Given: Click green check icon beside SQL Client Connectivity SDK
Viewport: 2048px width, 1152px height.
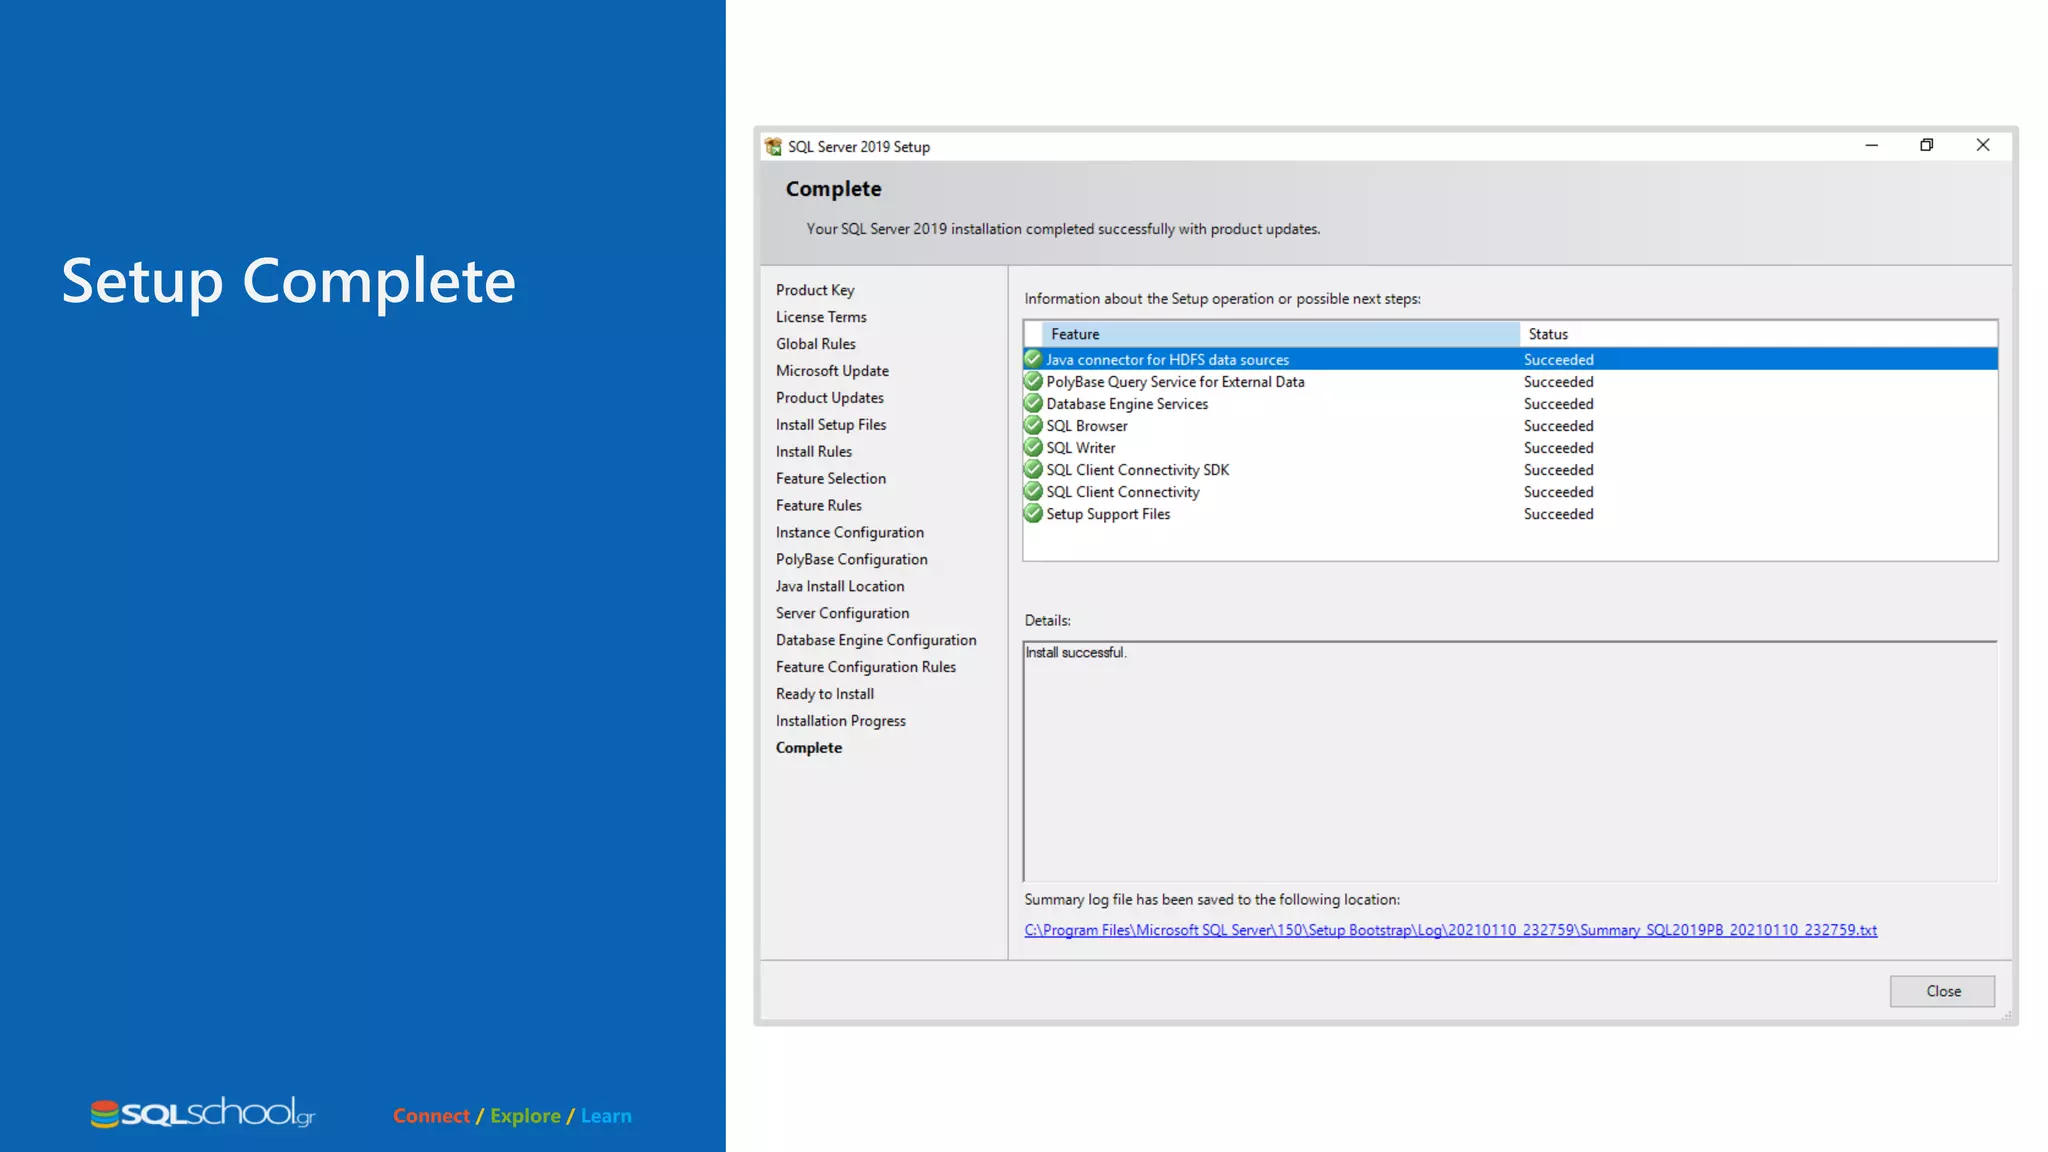Looking at the screenshot, I should 1033,469.
